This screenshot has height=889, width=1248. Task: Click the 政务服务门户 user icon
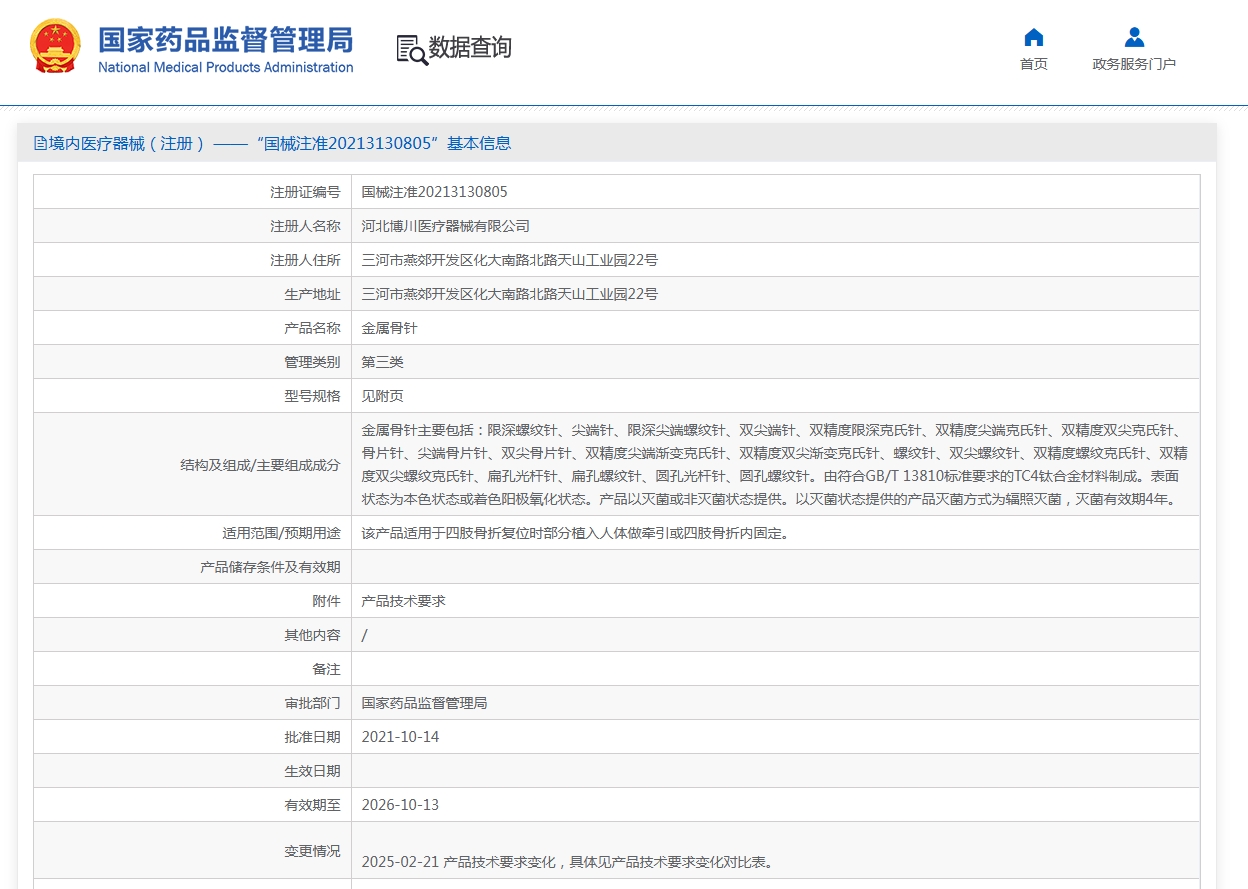(x=1134, y=37)
